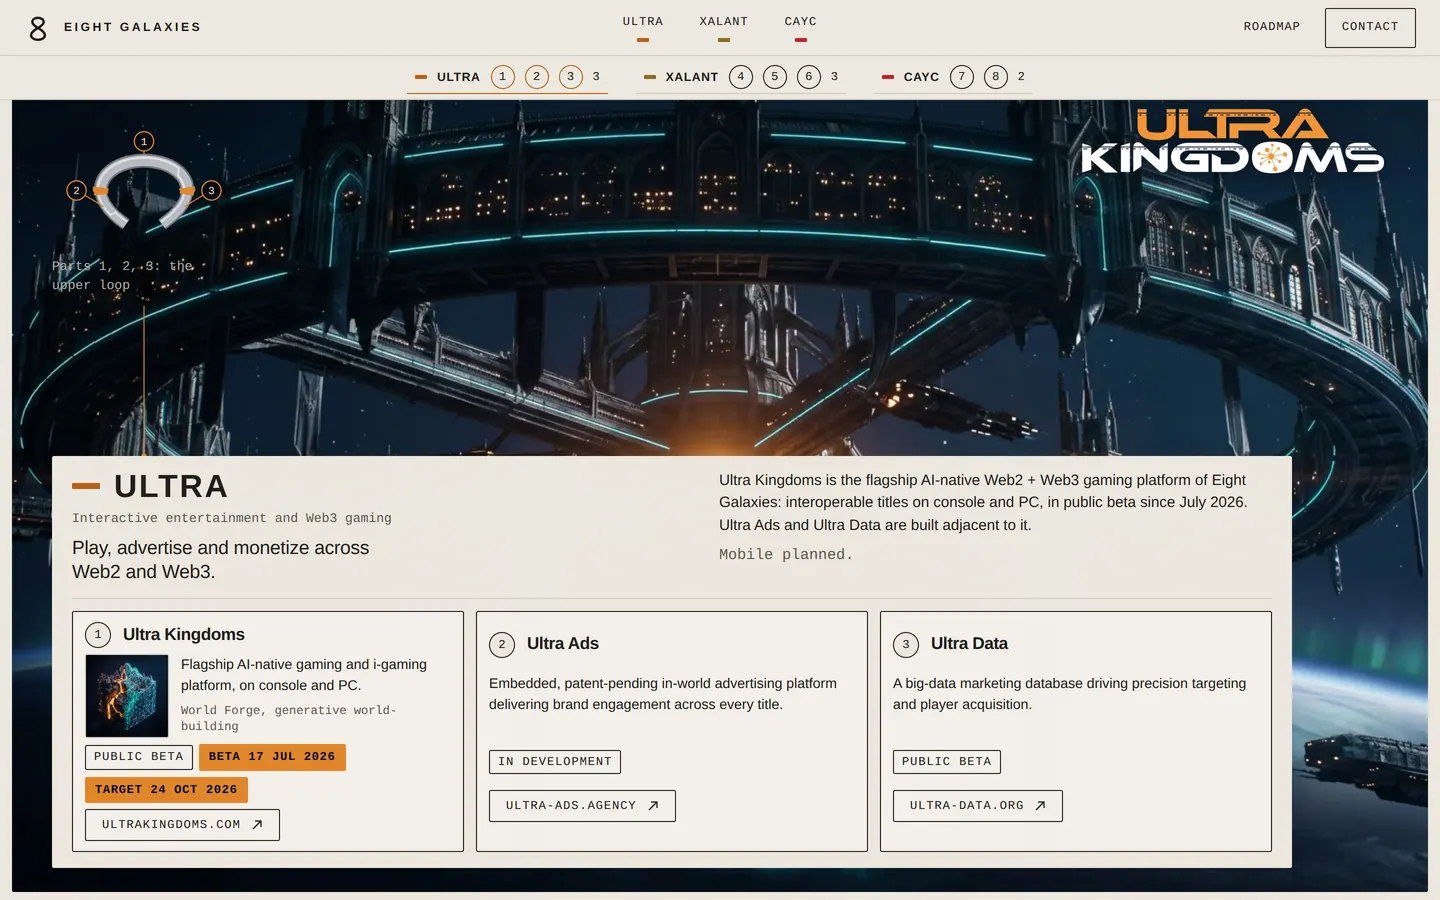1440x900 pixels.
Task: Jump to part 3 in ULTRA sub-nav
Action: [571, 77]
